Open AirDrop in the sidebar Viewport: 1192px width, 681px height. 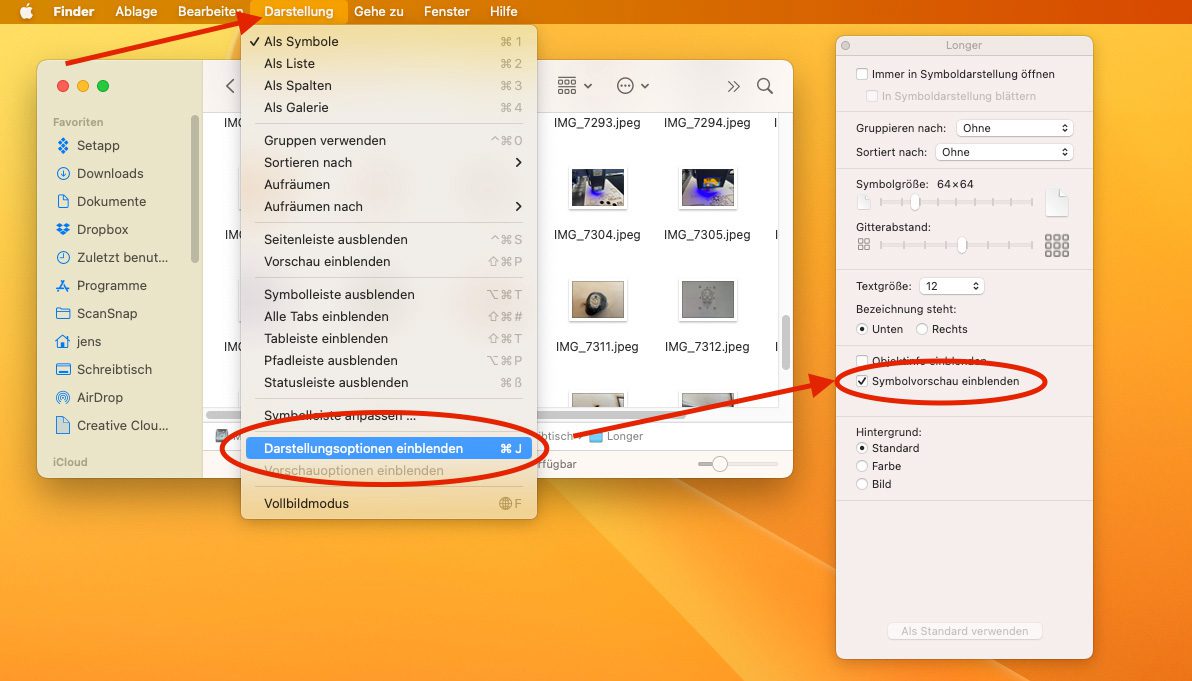[x=99, y=397]
